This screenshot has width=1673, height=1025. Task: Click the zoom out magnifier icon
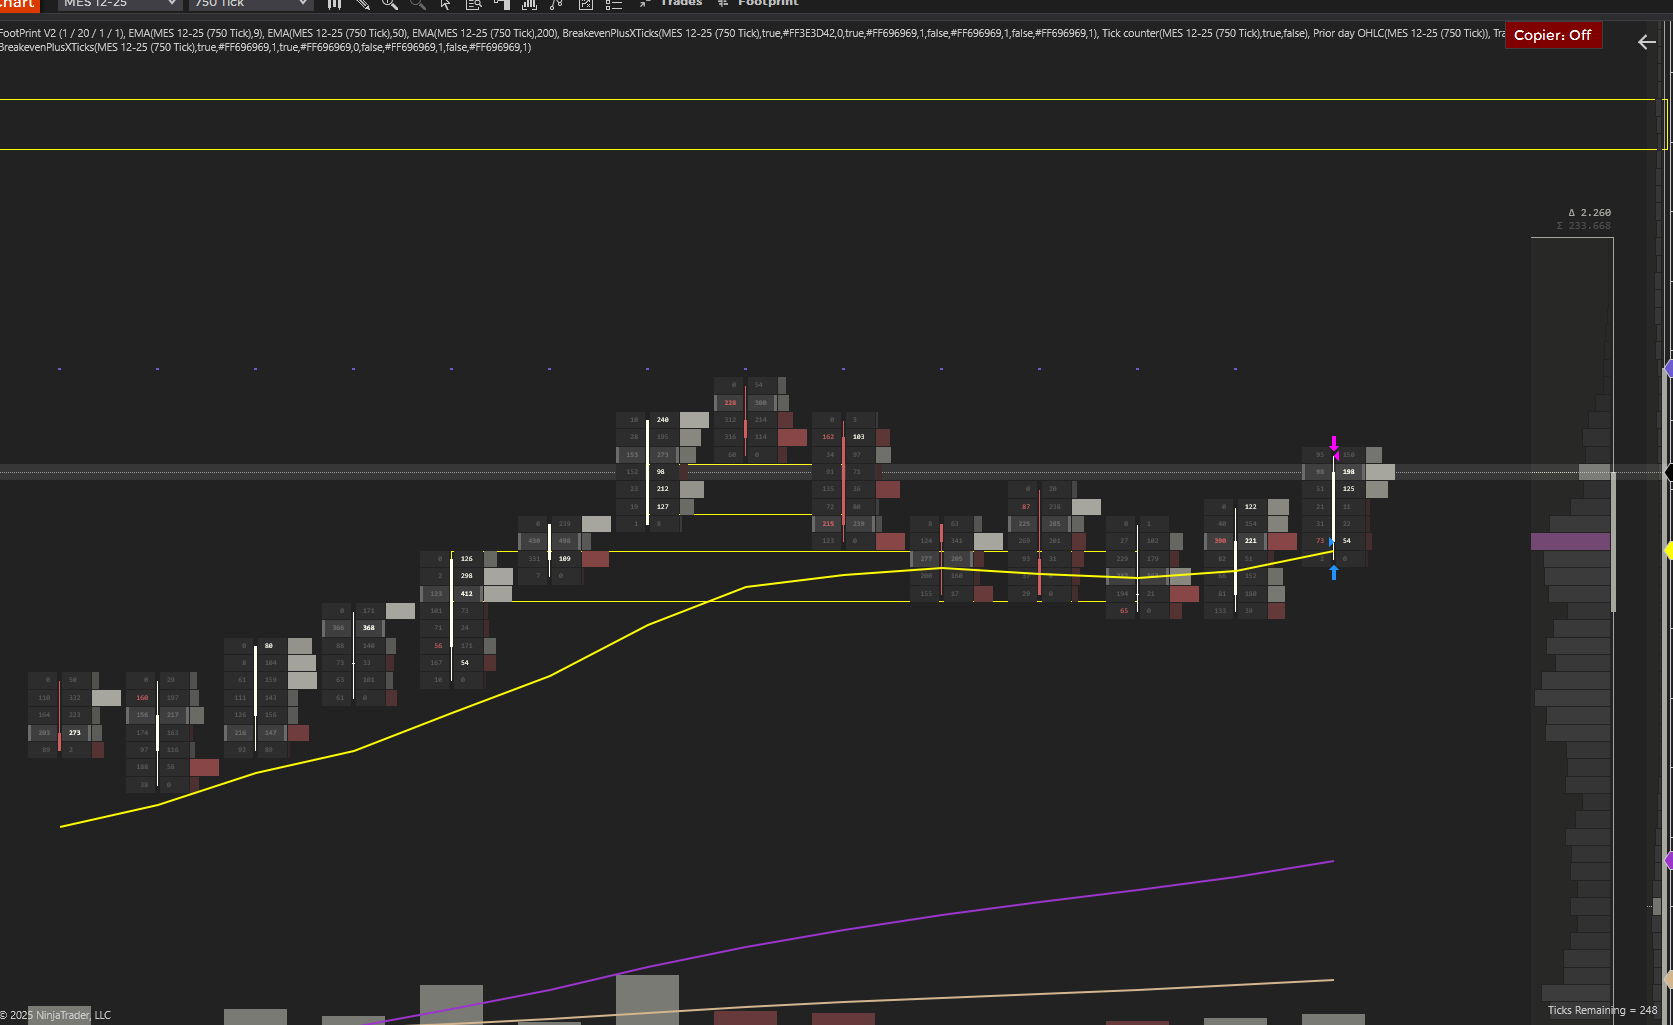[x=418, y=4]
